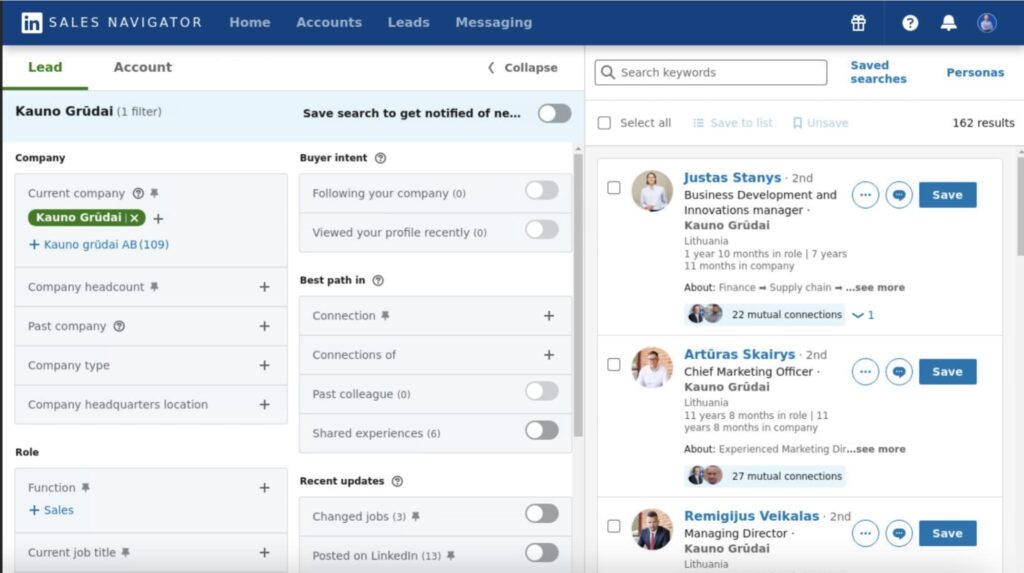1024x573 pixels.
Task: Click the Search keywords field
Action: coord(711,73)
